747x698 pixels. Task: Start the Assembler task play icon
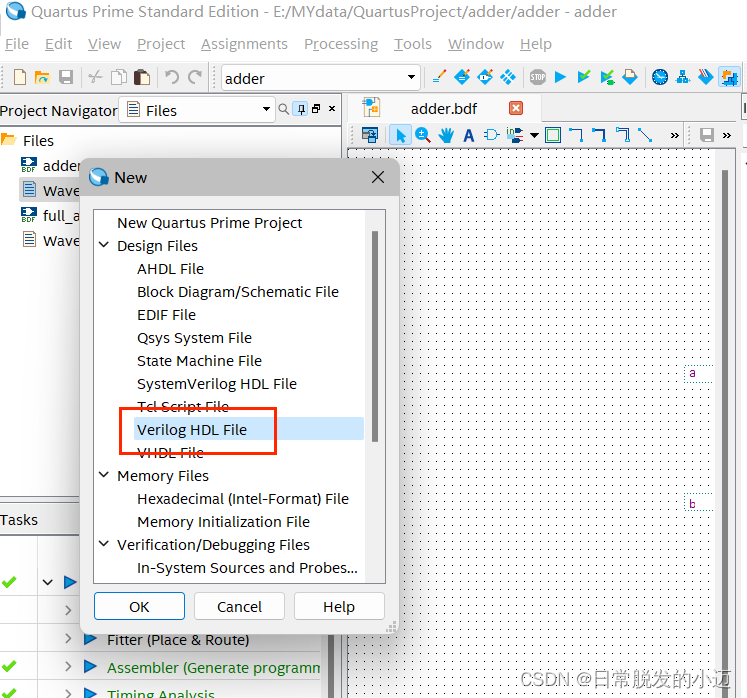(90, 666)
